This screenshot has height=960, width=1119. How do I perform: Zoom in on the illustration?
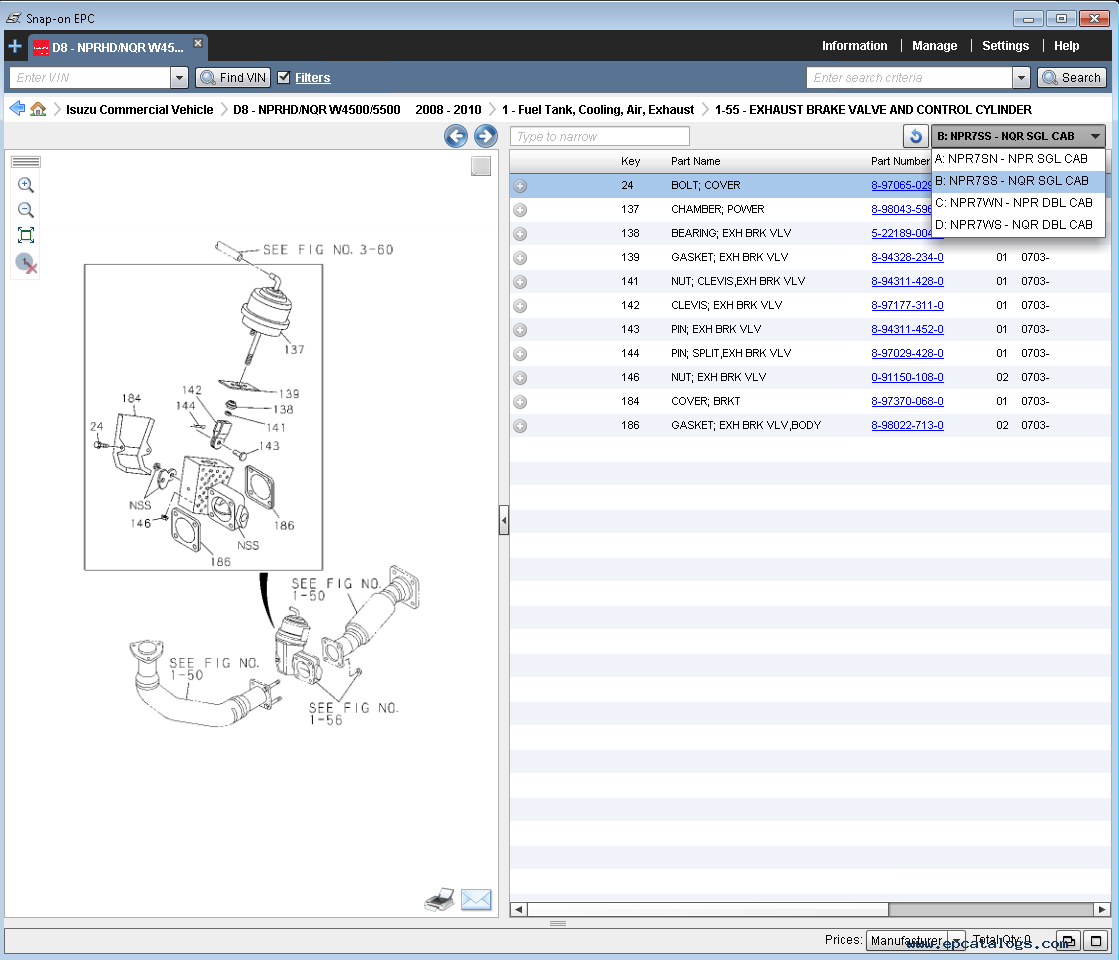coord(26,185)
